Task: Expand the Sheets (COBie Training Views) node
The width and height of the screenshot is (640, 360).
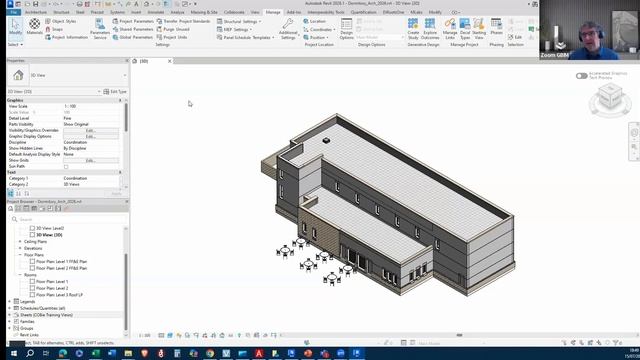Action: [10, 315]
